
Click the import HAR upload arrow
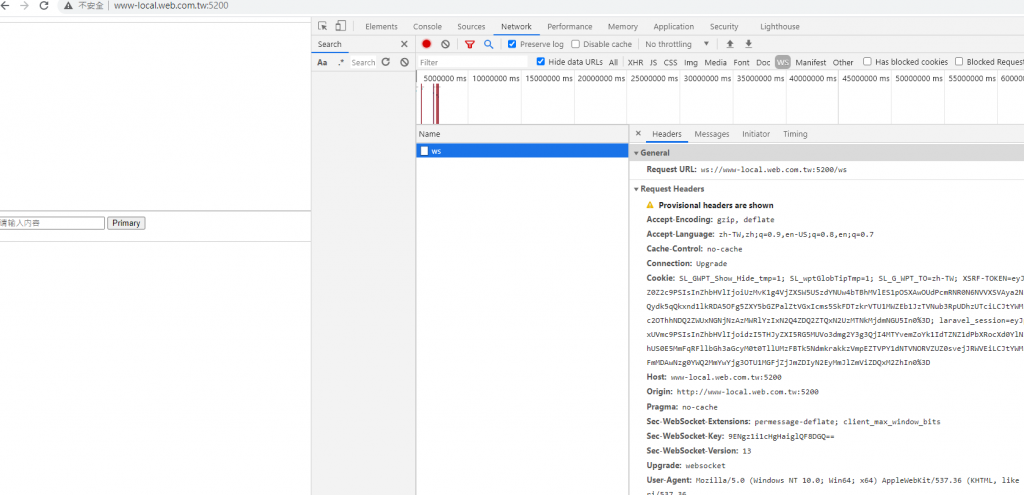[730, 44]
